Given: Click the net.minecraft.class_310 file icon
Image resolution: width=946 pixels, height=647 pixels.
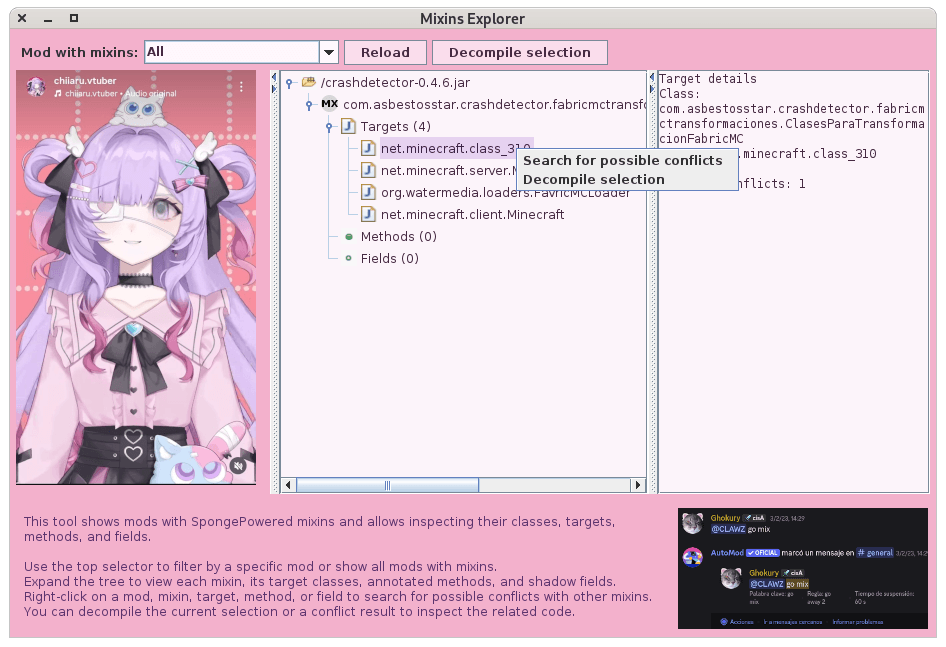Looking at the screenshot, I should click(x=368, y=148).
